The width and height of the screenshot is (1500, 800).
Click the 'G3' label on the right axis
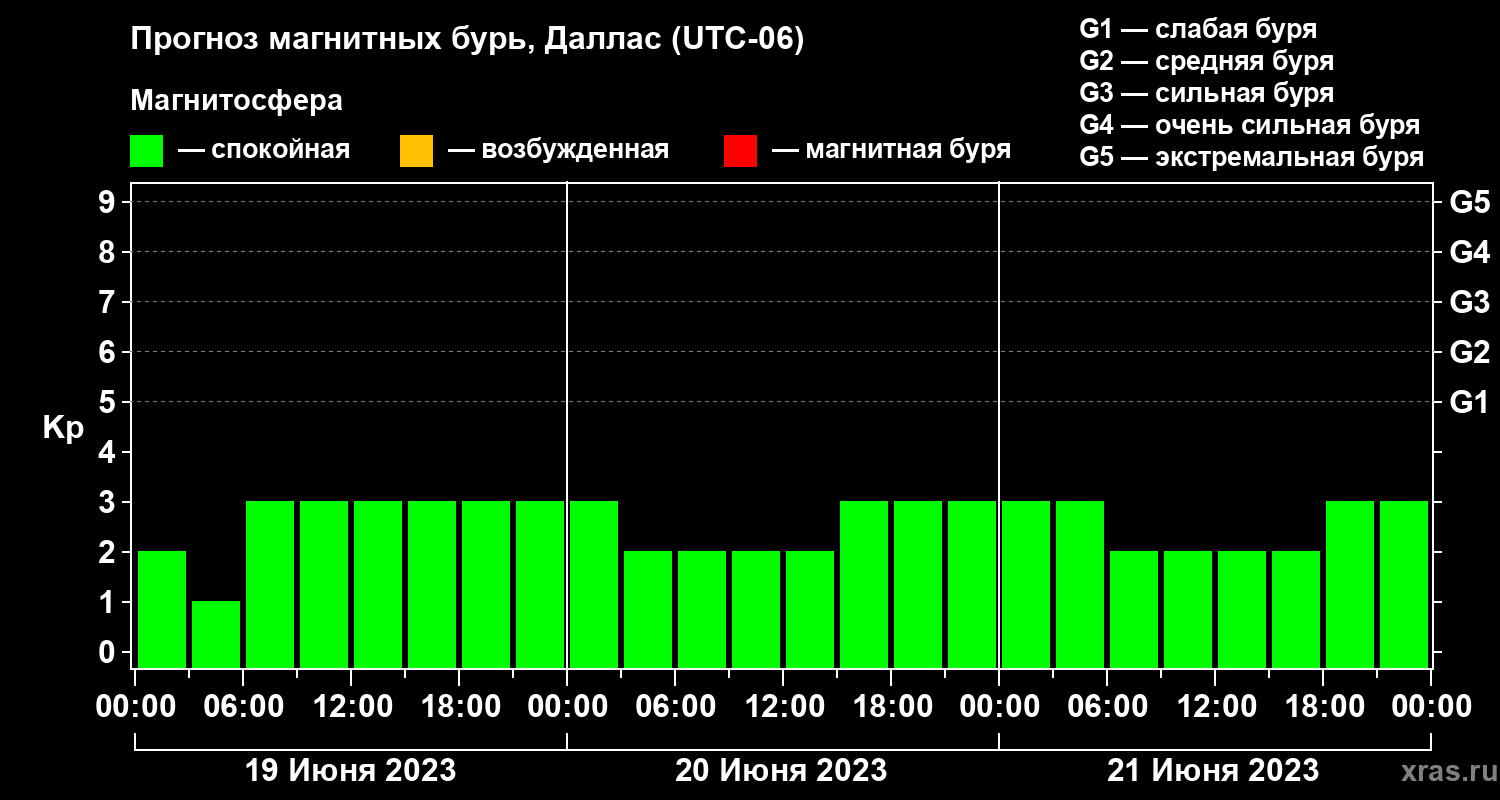coord(1469,302)
